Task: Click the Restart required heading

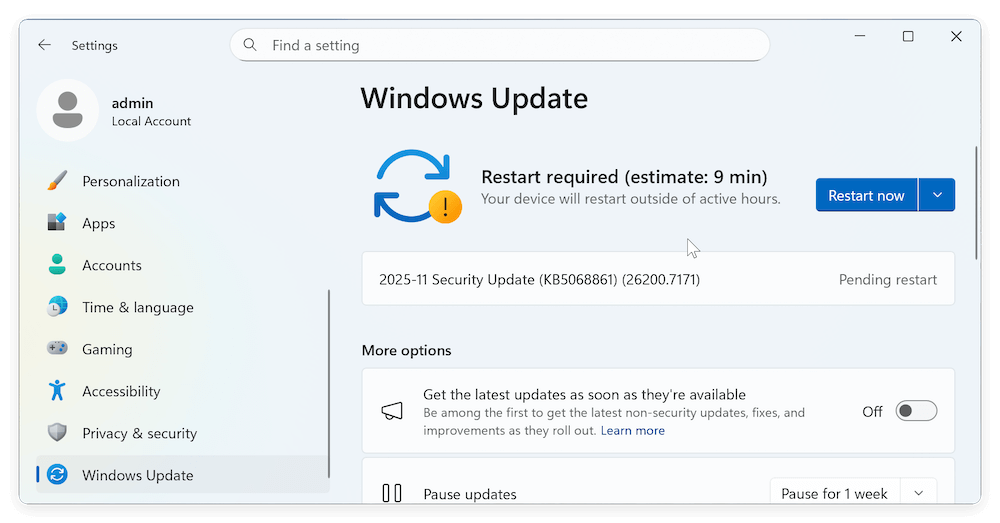Action: [x=624, y=177]
